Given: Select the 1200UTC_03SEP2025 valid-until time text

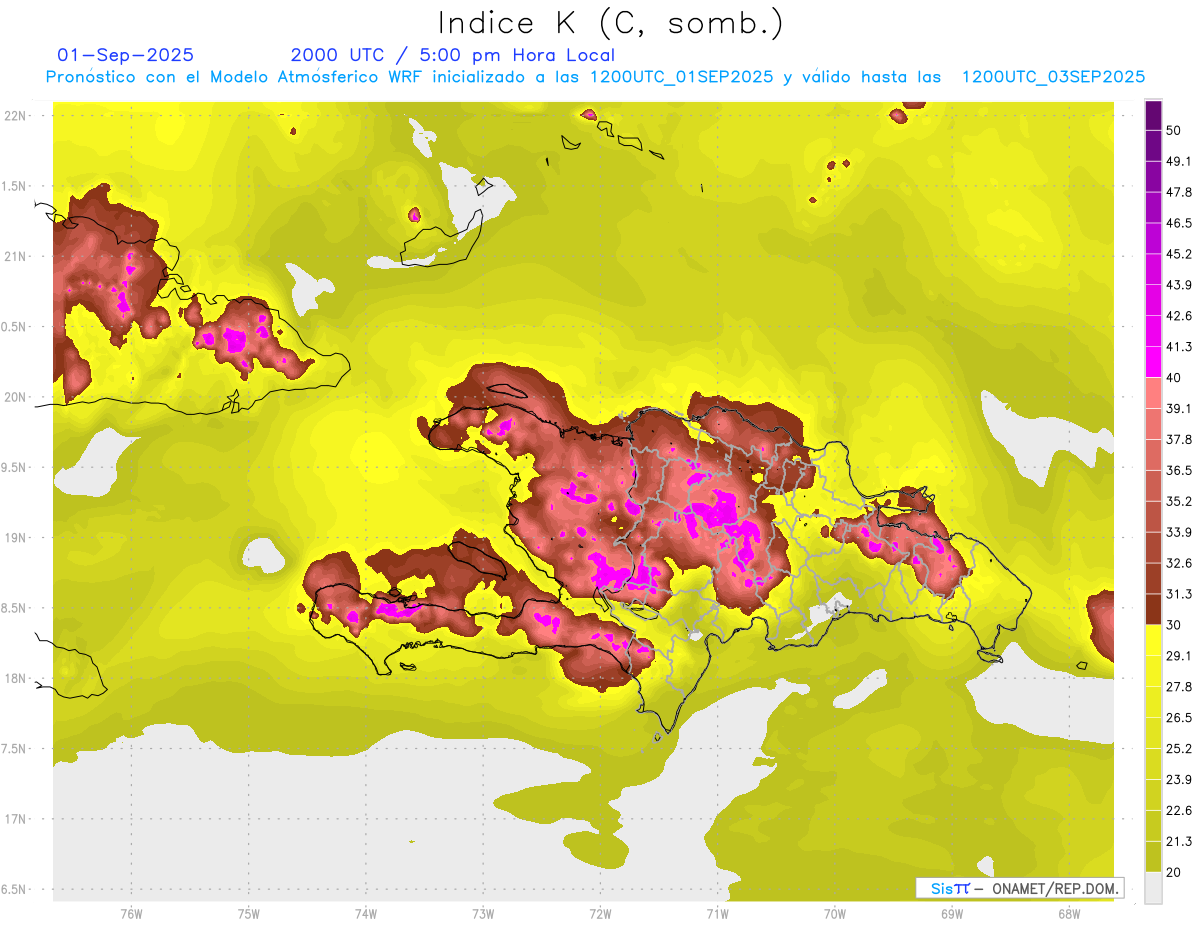Looking at the screenshot, I should pos(1053,77).
